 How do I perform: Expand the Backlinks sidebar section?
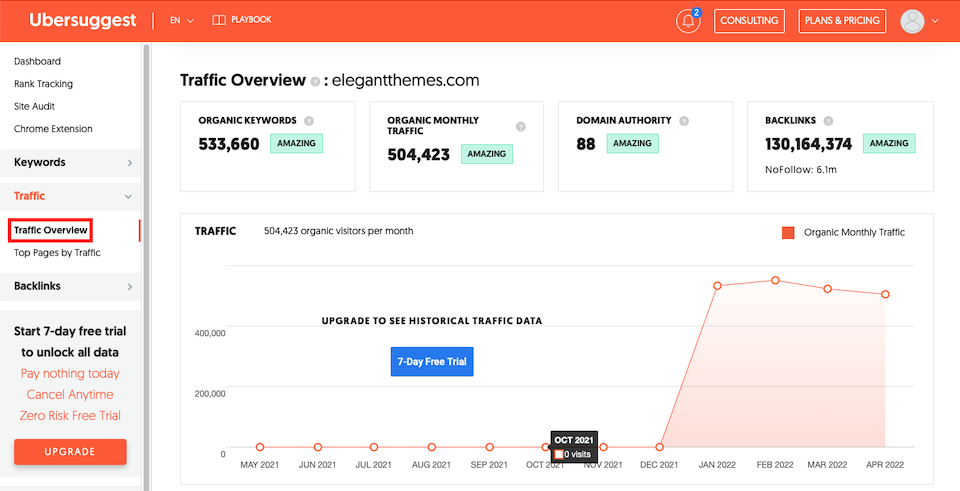(x=70, y=286)
